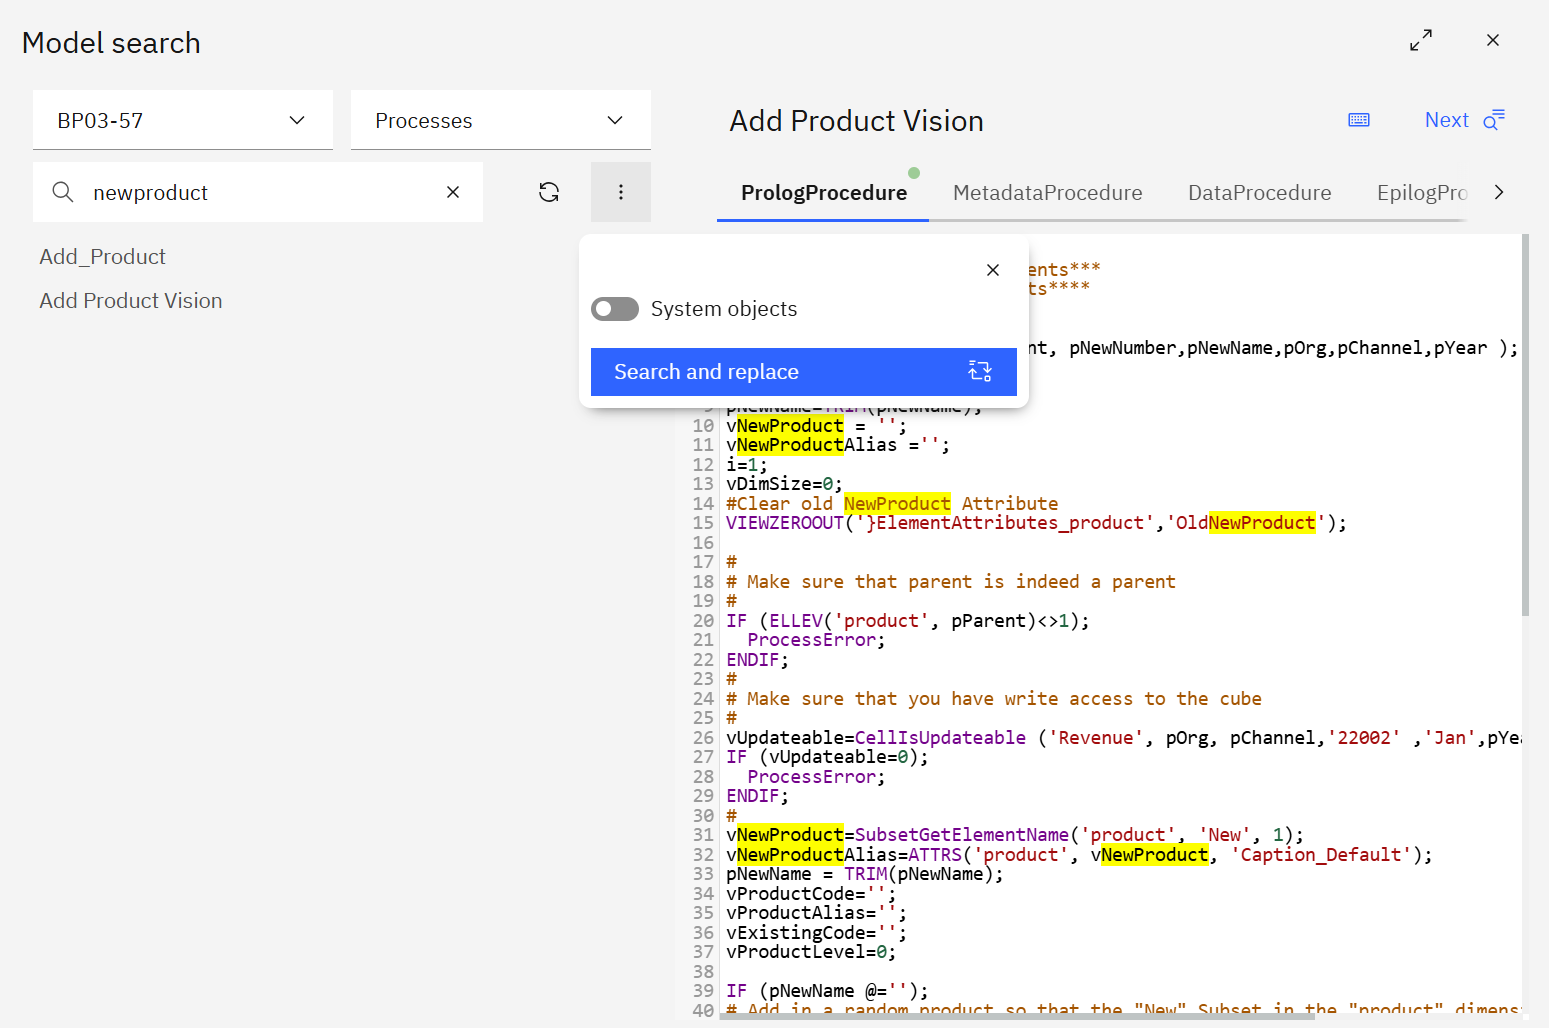
Task: Clear the newproduct search text
Action: (x=452, y=192)
